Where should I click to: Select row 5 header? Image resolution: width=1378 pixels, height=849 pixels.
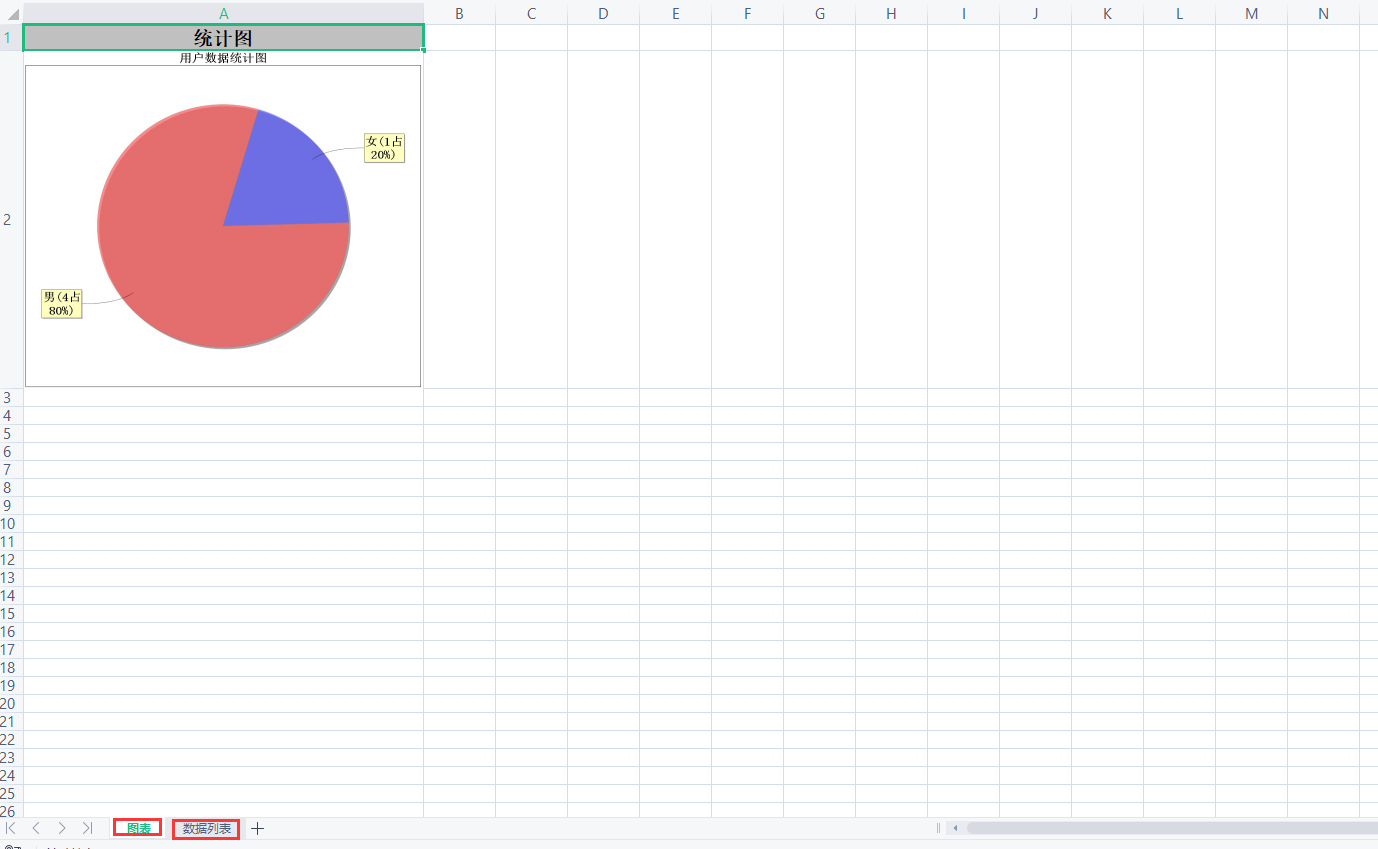pos(11,434)
